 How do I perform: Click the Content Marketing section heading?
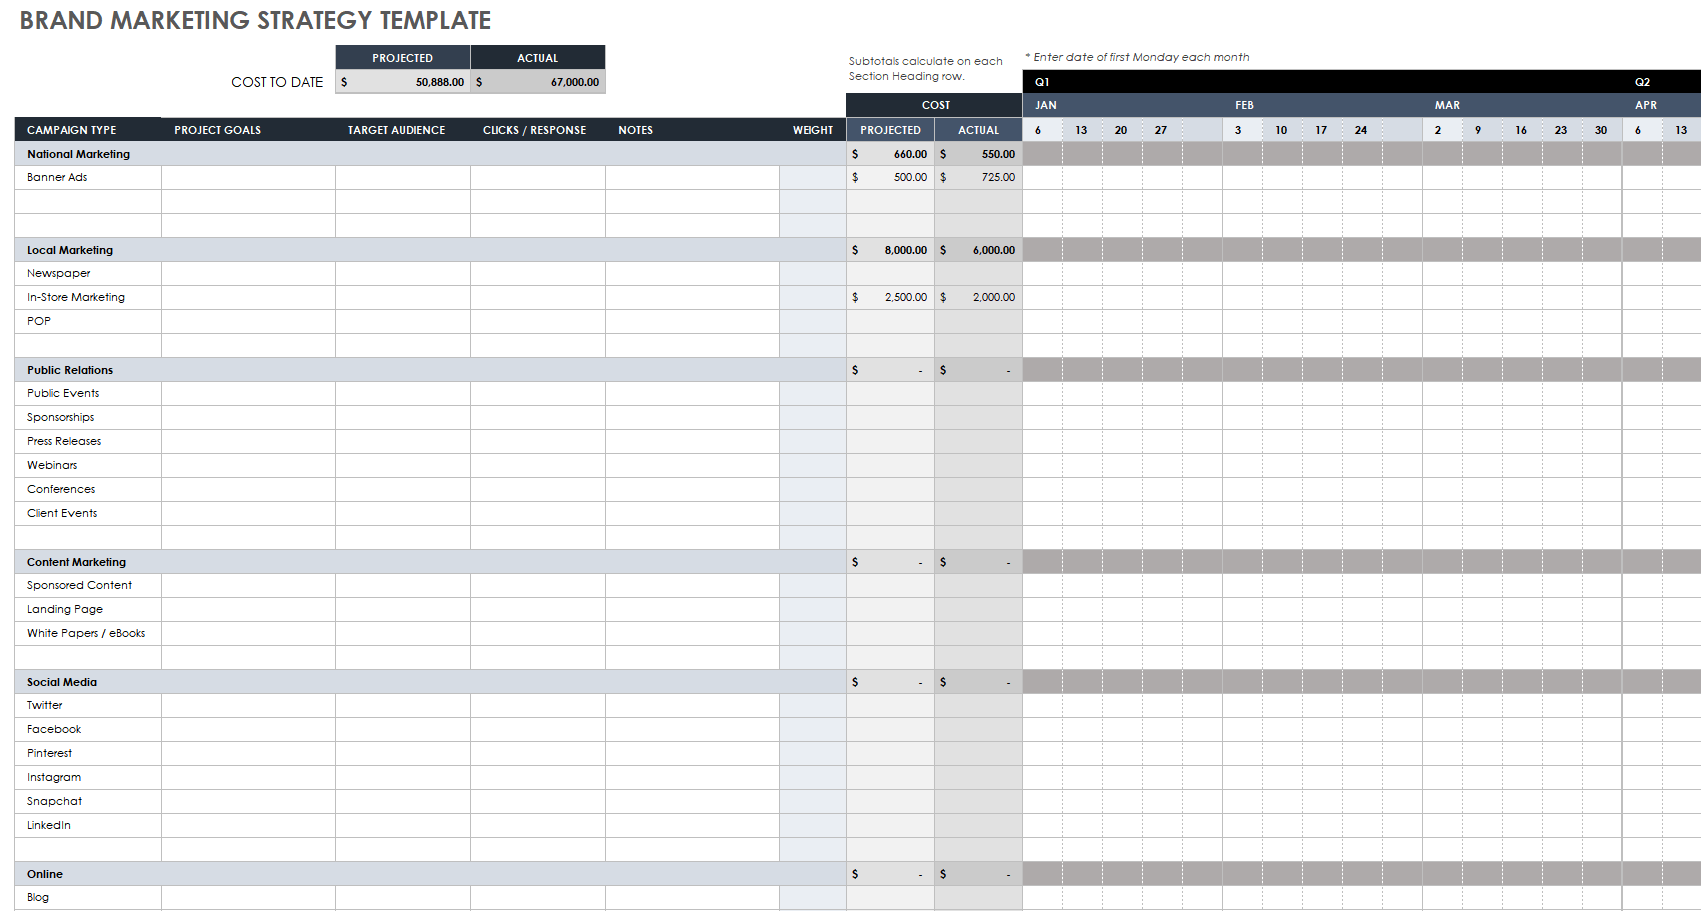coord(76,562)
